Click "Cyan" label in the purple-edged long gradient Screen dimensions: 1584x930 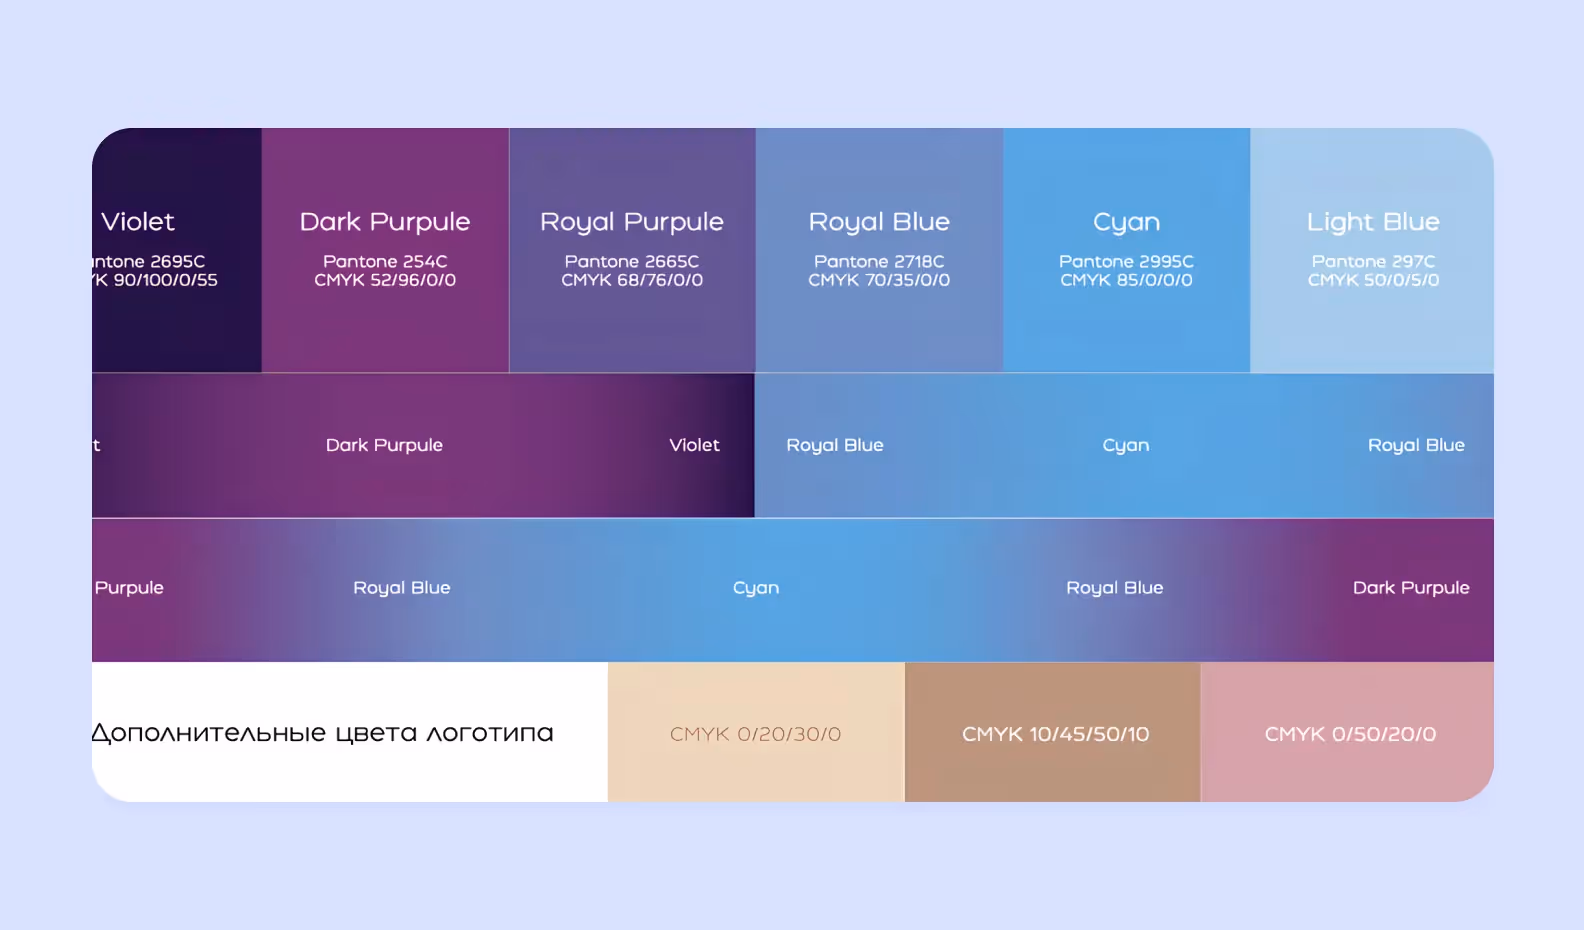tap(756, 589)
